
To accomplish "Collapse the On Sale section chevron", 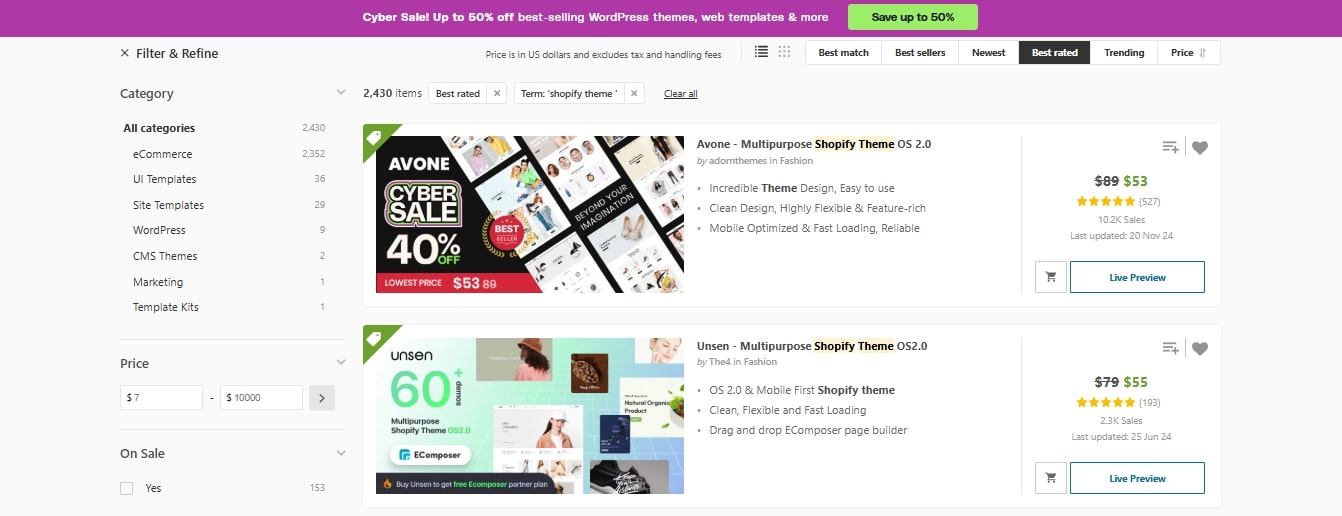I will point(341,453).
